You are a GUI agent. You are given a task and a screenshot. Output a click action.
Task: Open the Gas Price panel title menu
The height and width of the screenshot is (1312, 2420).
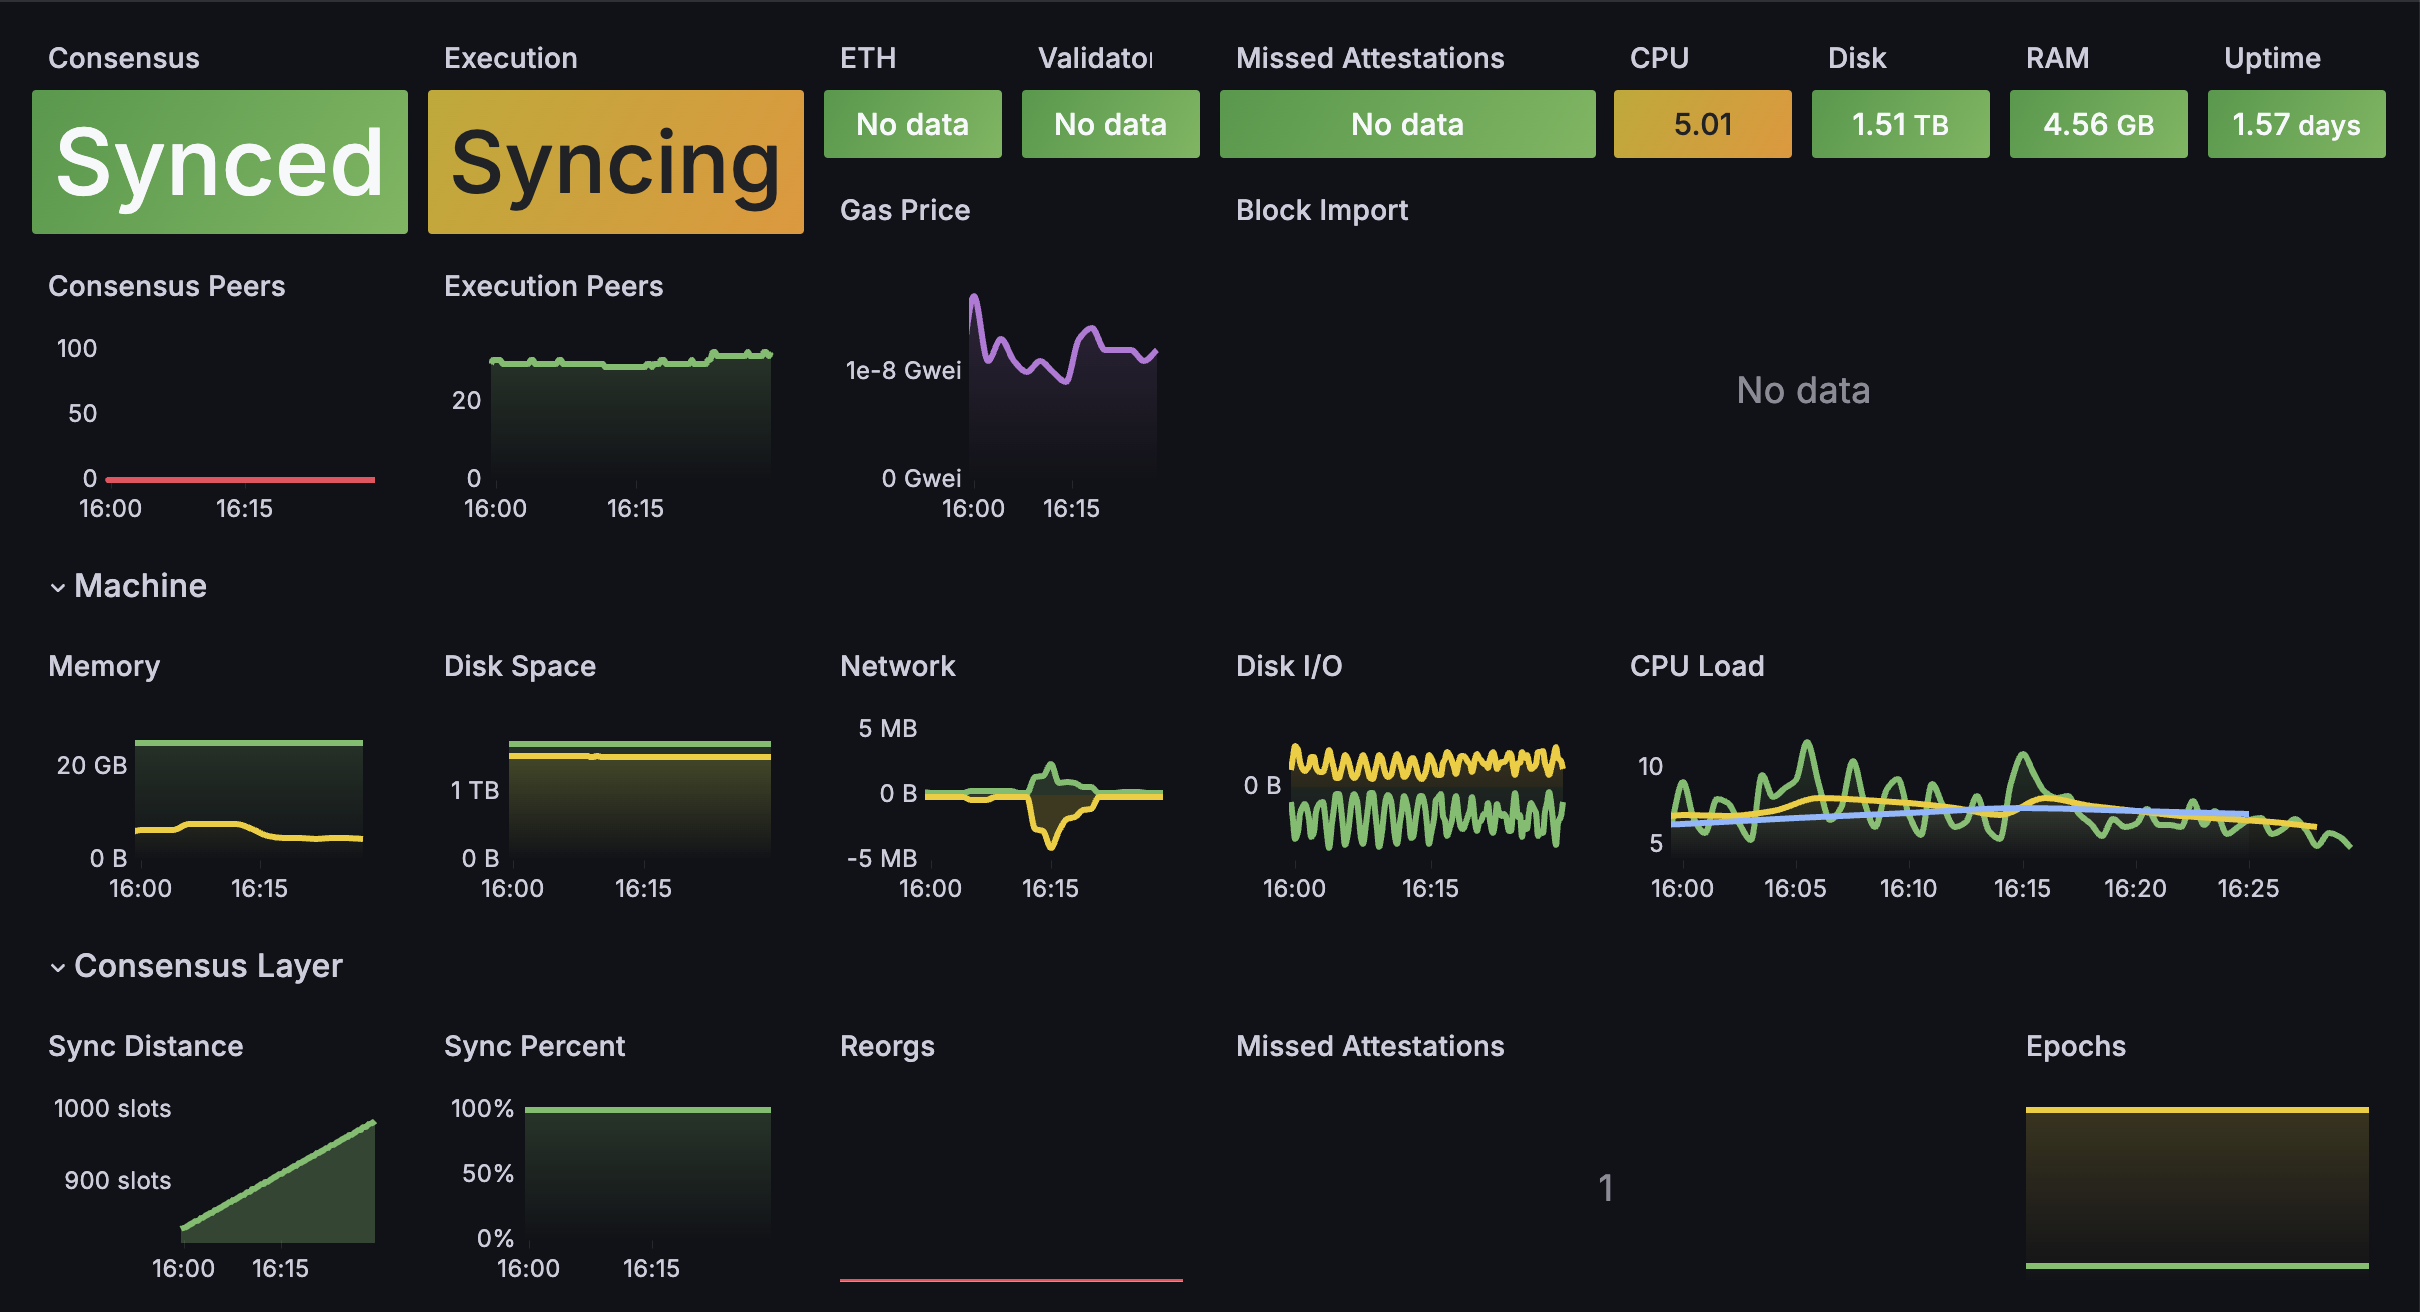tap(905, 210)
